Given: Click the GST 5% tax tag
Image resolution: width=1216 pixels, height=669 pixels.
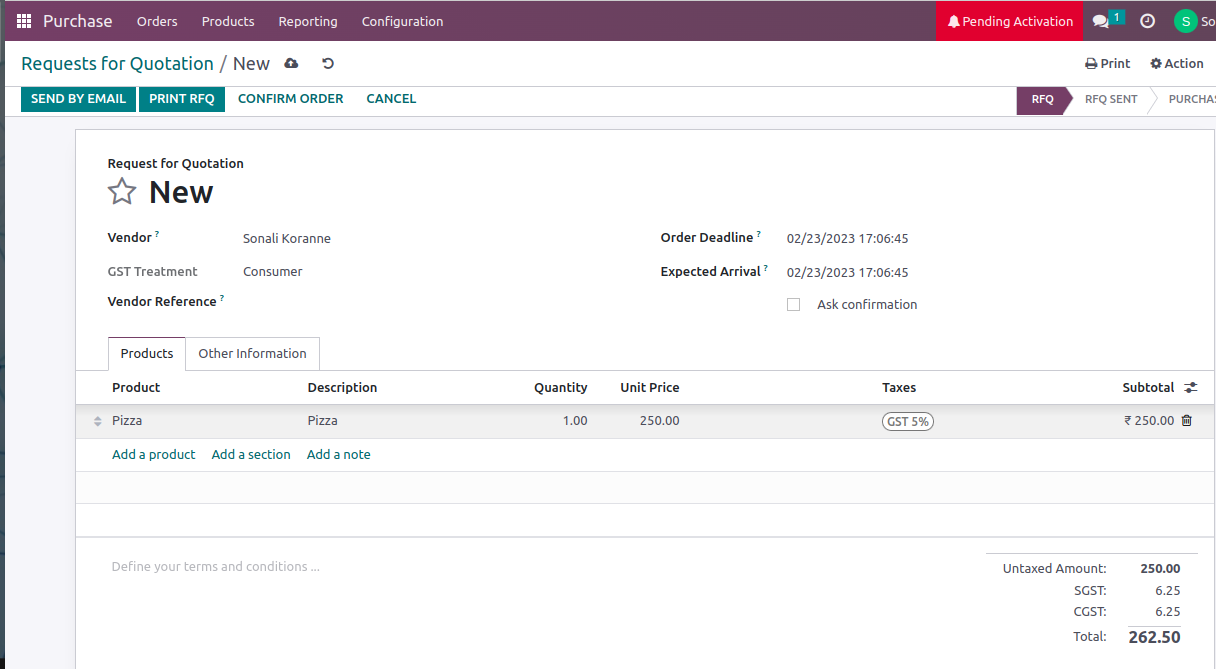Looking at the screenshot, I should [907, 422].
